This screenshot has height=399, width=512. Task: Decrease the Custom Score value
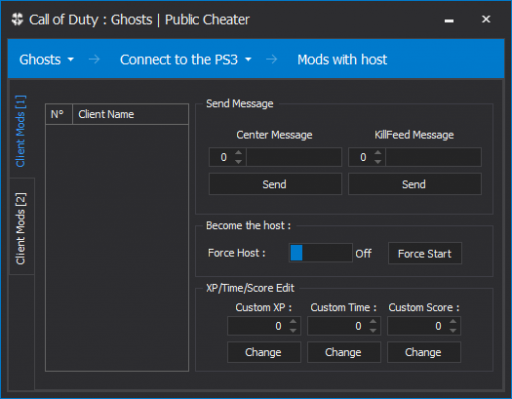tap(453, 330)
